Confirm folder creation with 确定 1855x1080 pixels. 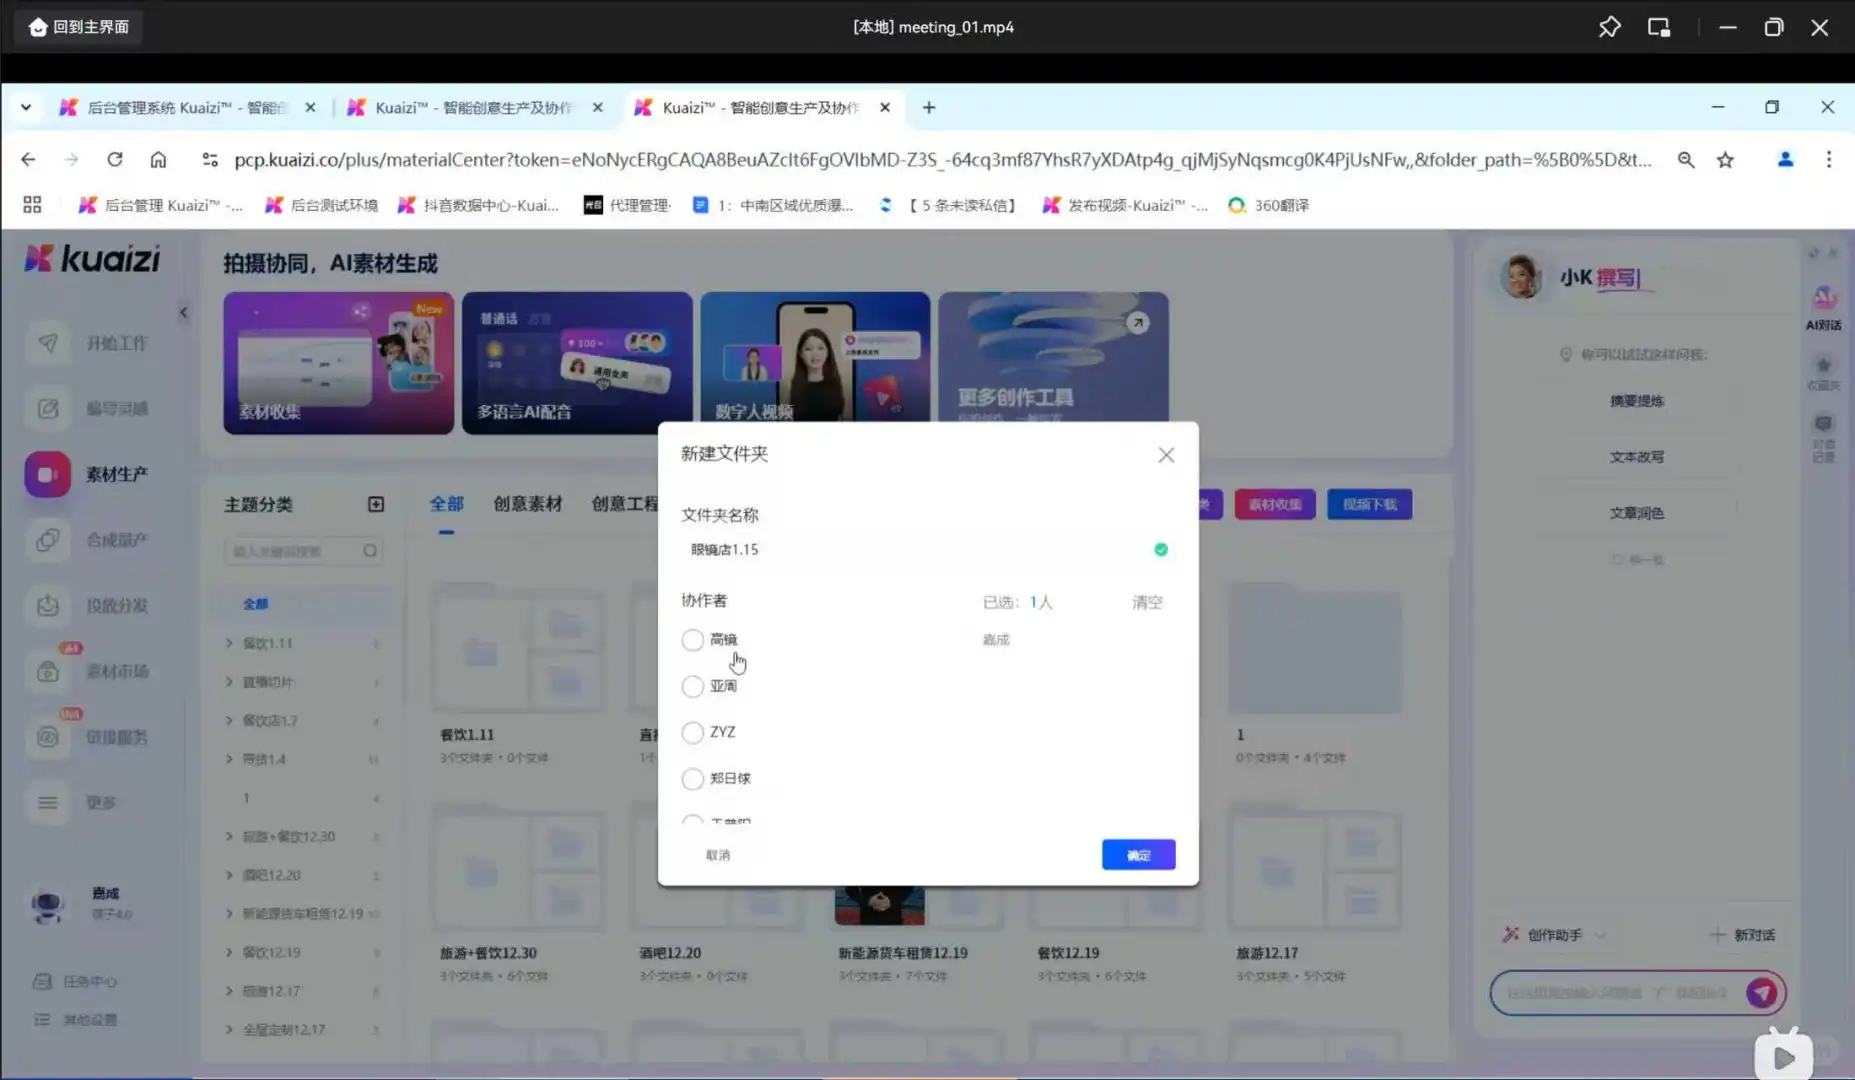click(x=1138, y=855)
